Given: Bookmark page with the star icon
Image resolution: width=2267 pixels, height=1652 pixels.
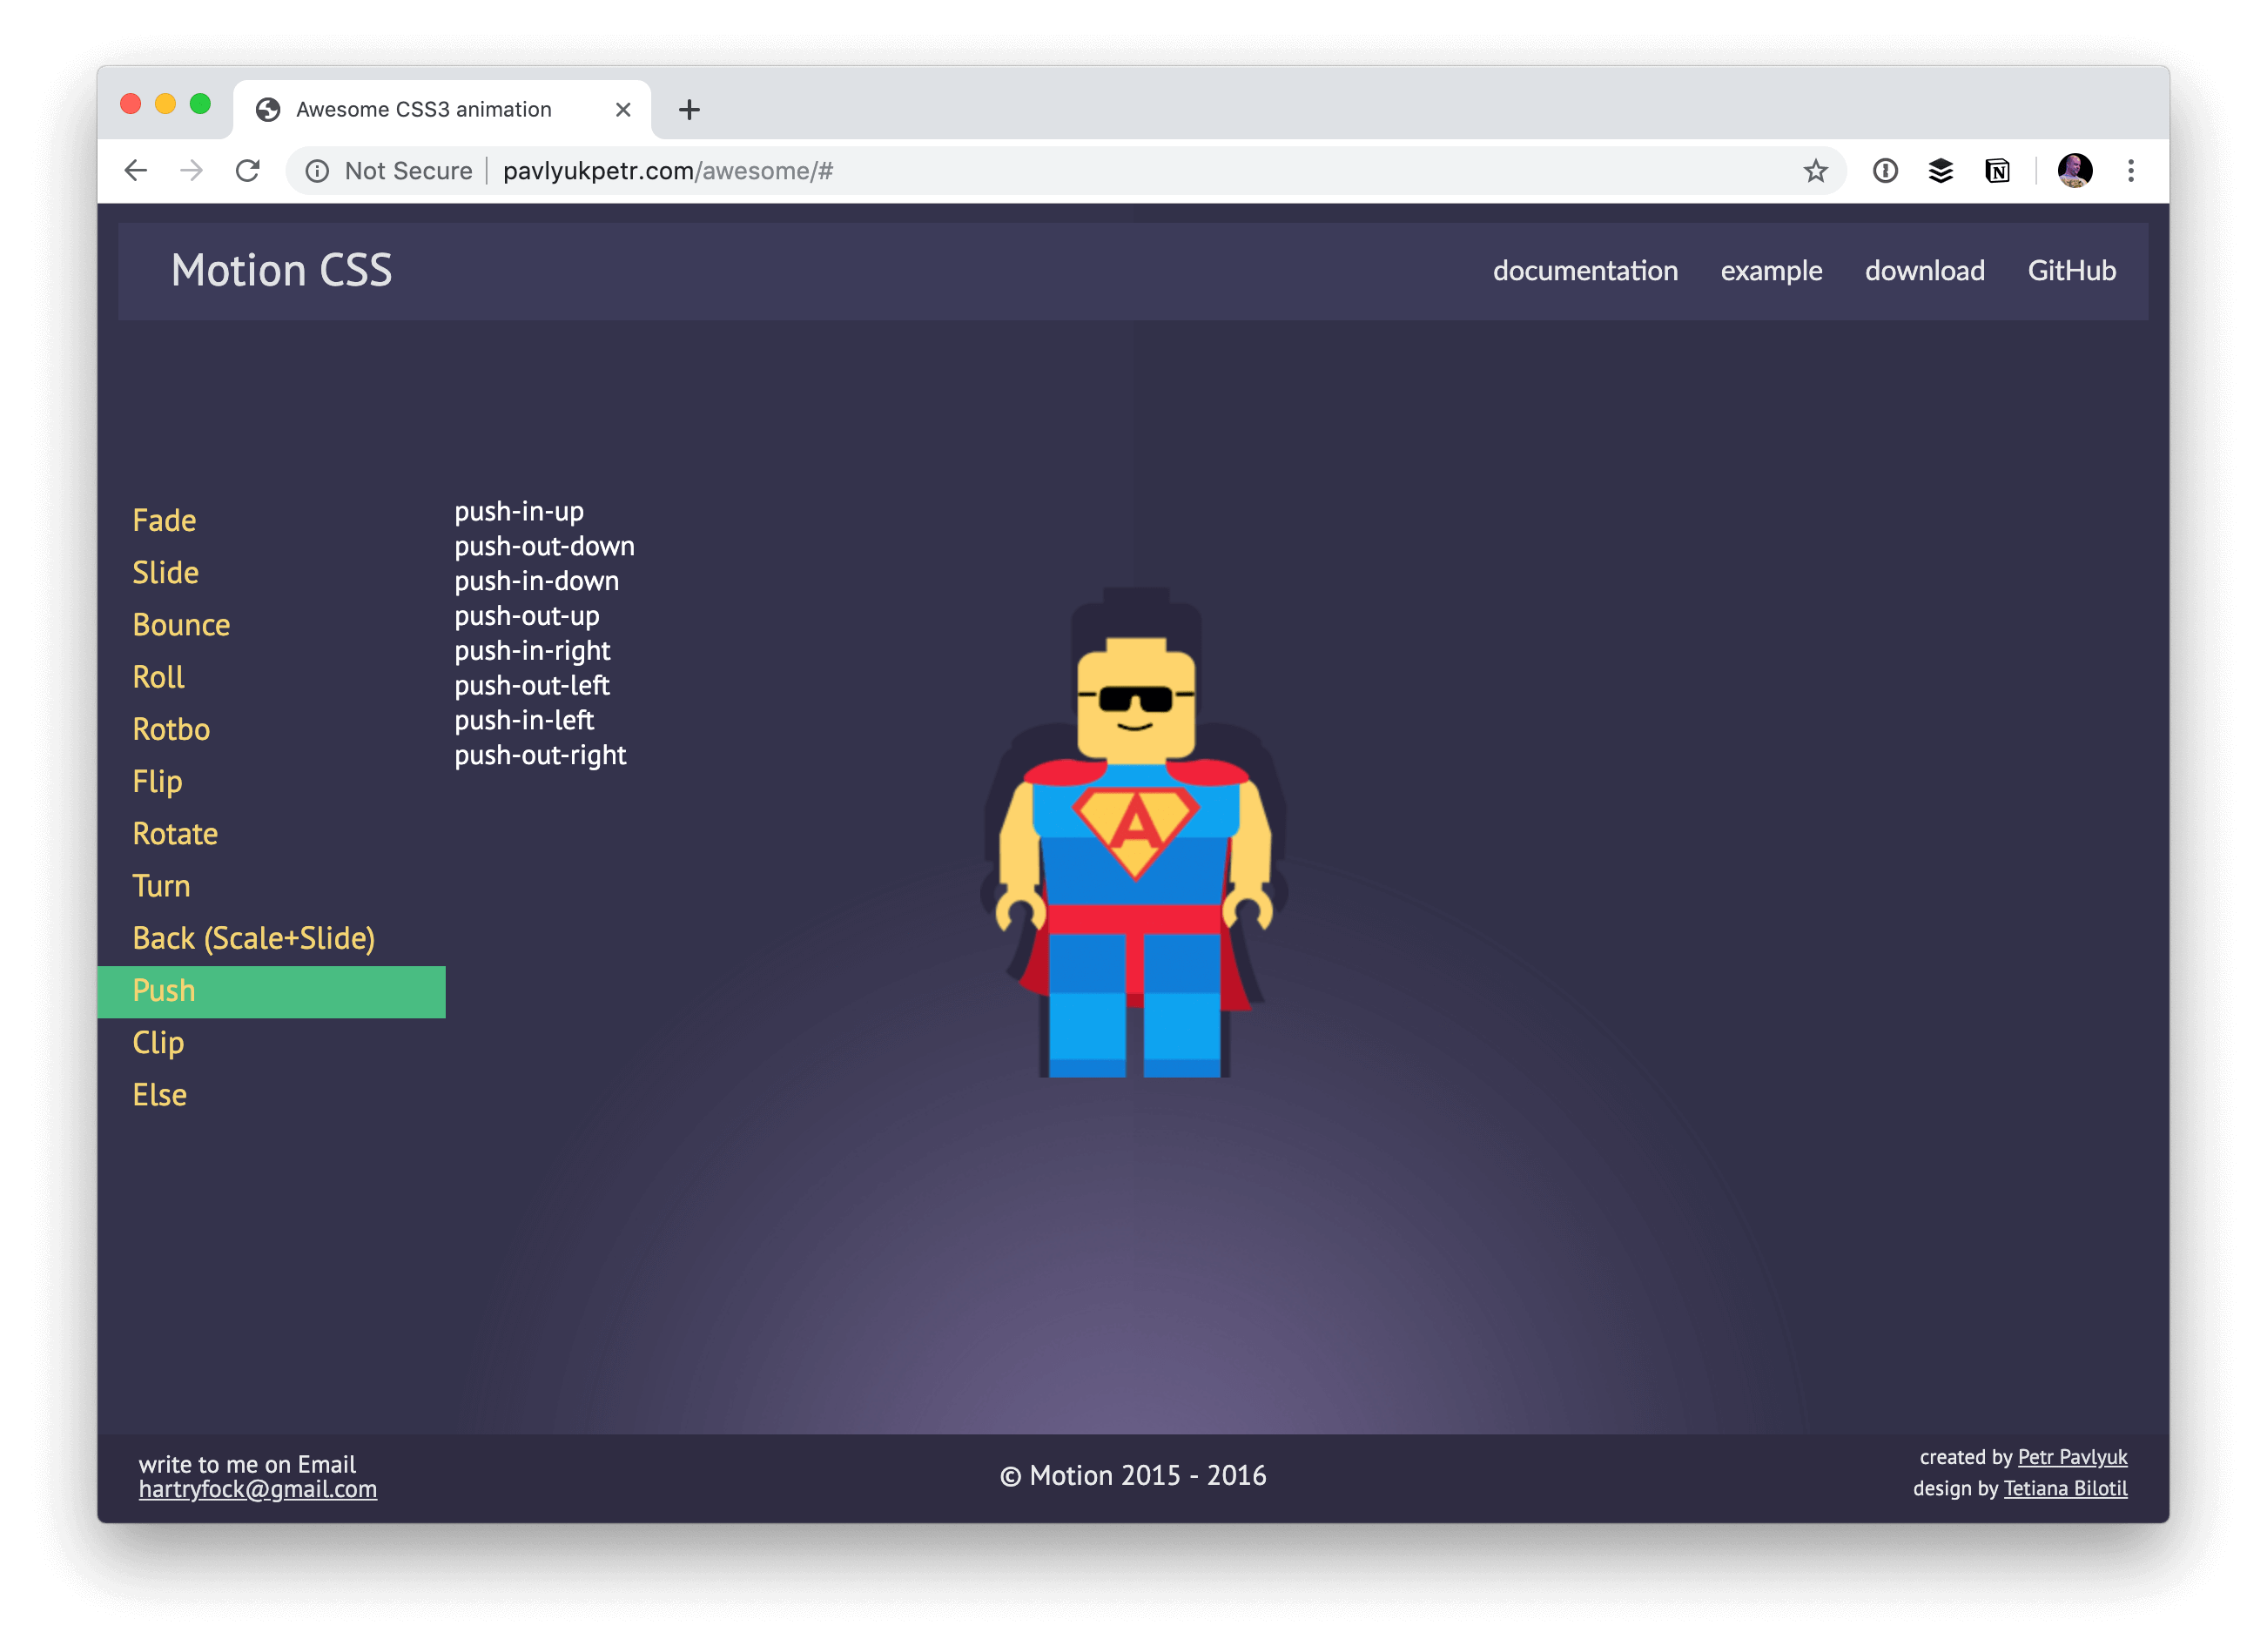Looking at the screenshot, I should (x=1815, y=171).
